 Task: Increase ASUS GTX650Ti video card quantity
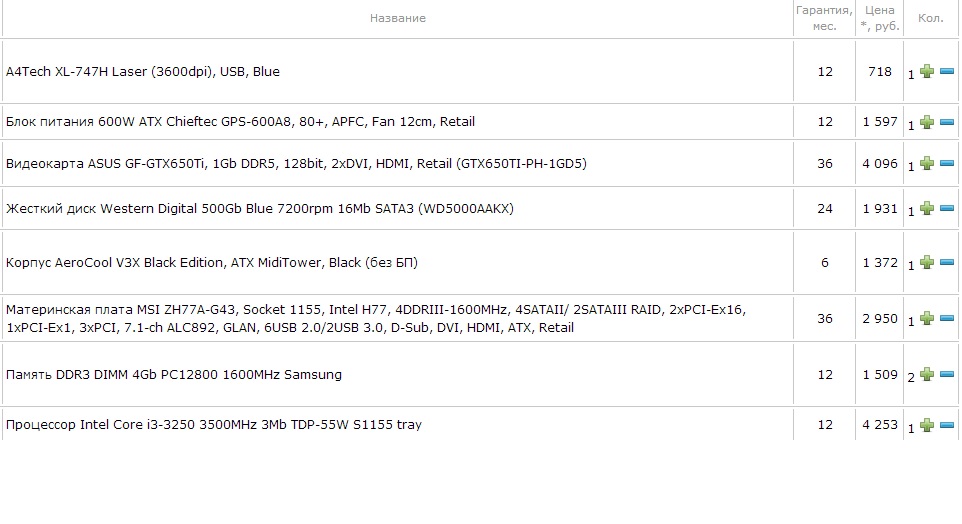[x=927, y=164]
